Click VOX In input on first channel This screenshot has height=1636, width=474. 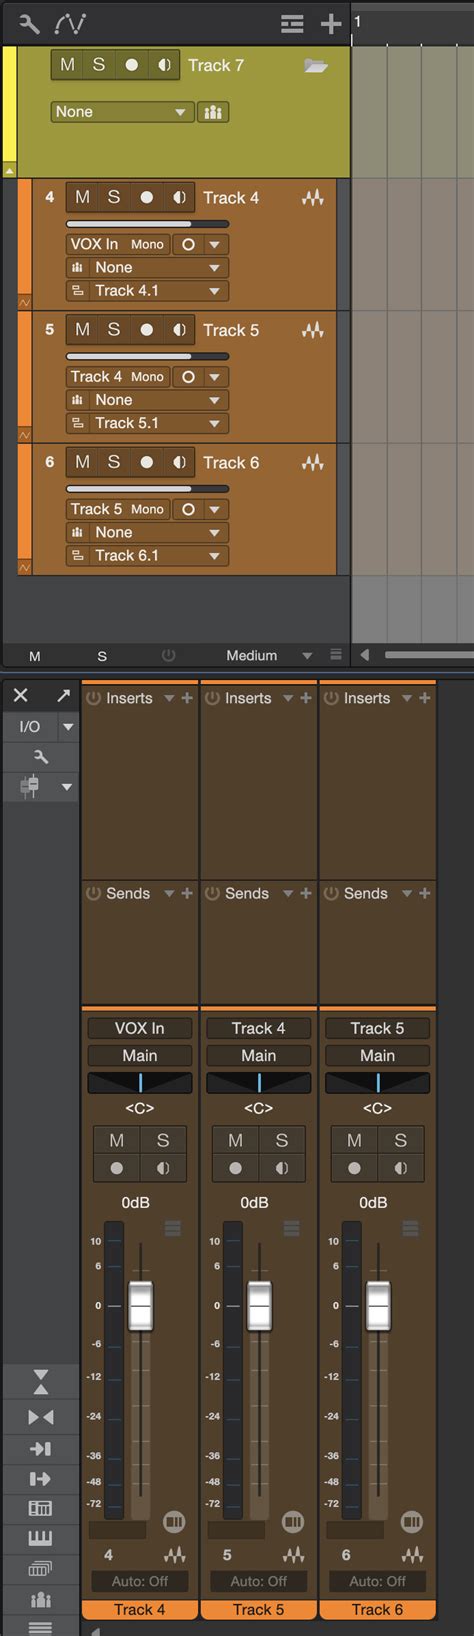click(140, 1028)
